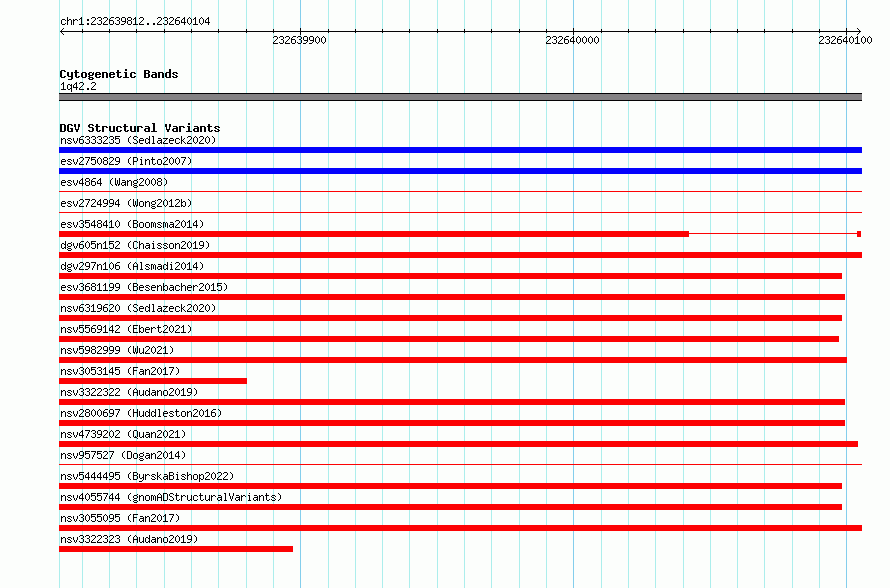The image size is (890, 588).
Task: Click the short red bar of nsv3053145
Action: coord(153,381)
